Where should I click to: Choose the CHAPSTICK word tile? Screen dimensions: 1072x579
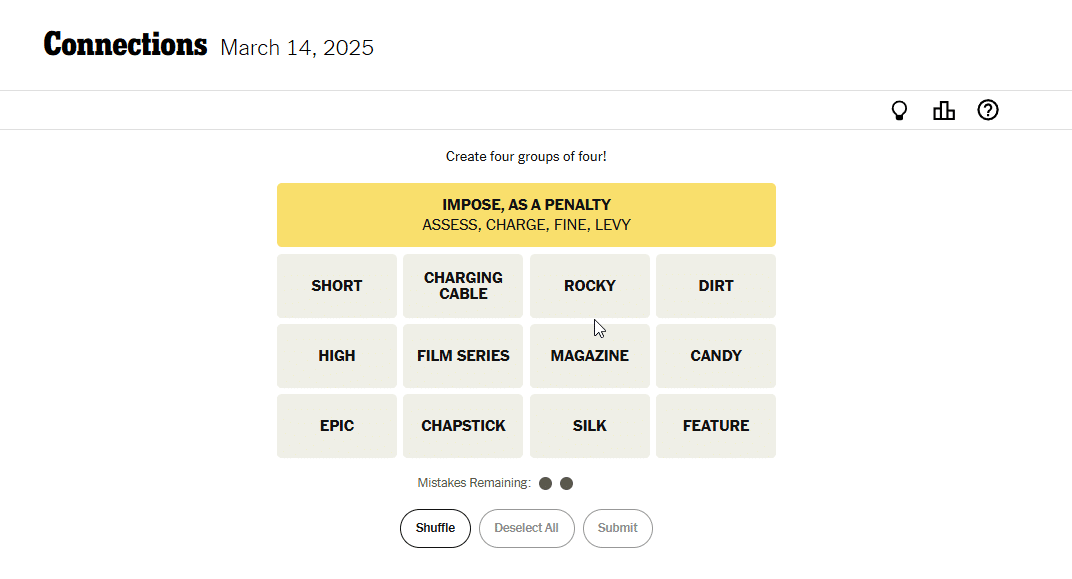[463, 426]
